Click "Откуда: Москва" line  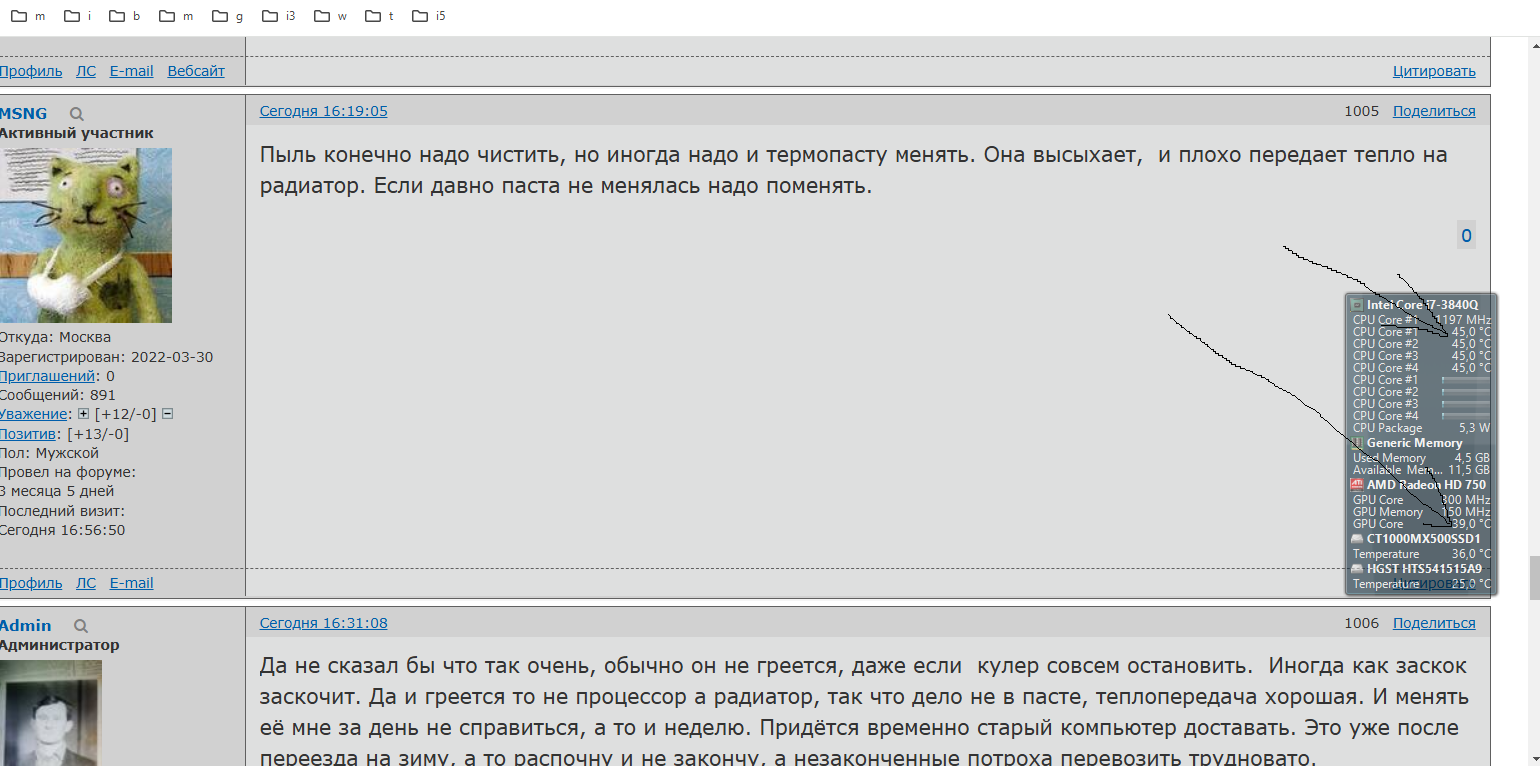point(55,337)
